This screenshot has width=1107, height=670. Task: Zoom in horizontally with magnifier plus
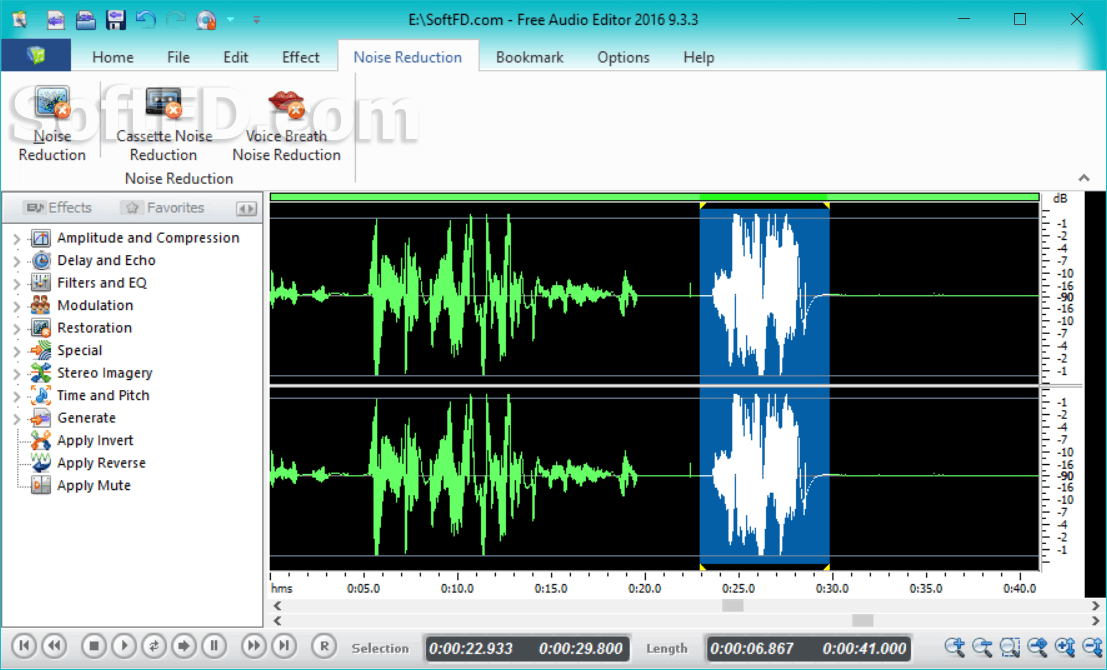[955, 646]
